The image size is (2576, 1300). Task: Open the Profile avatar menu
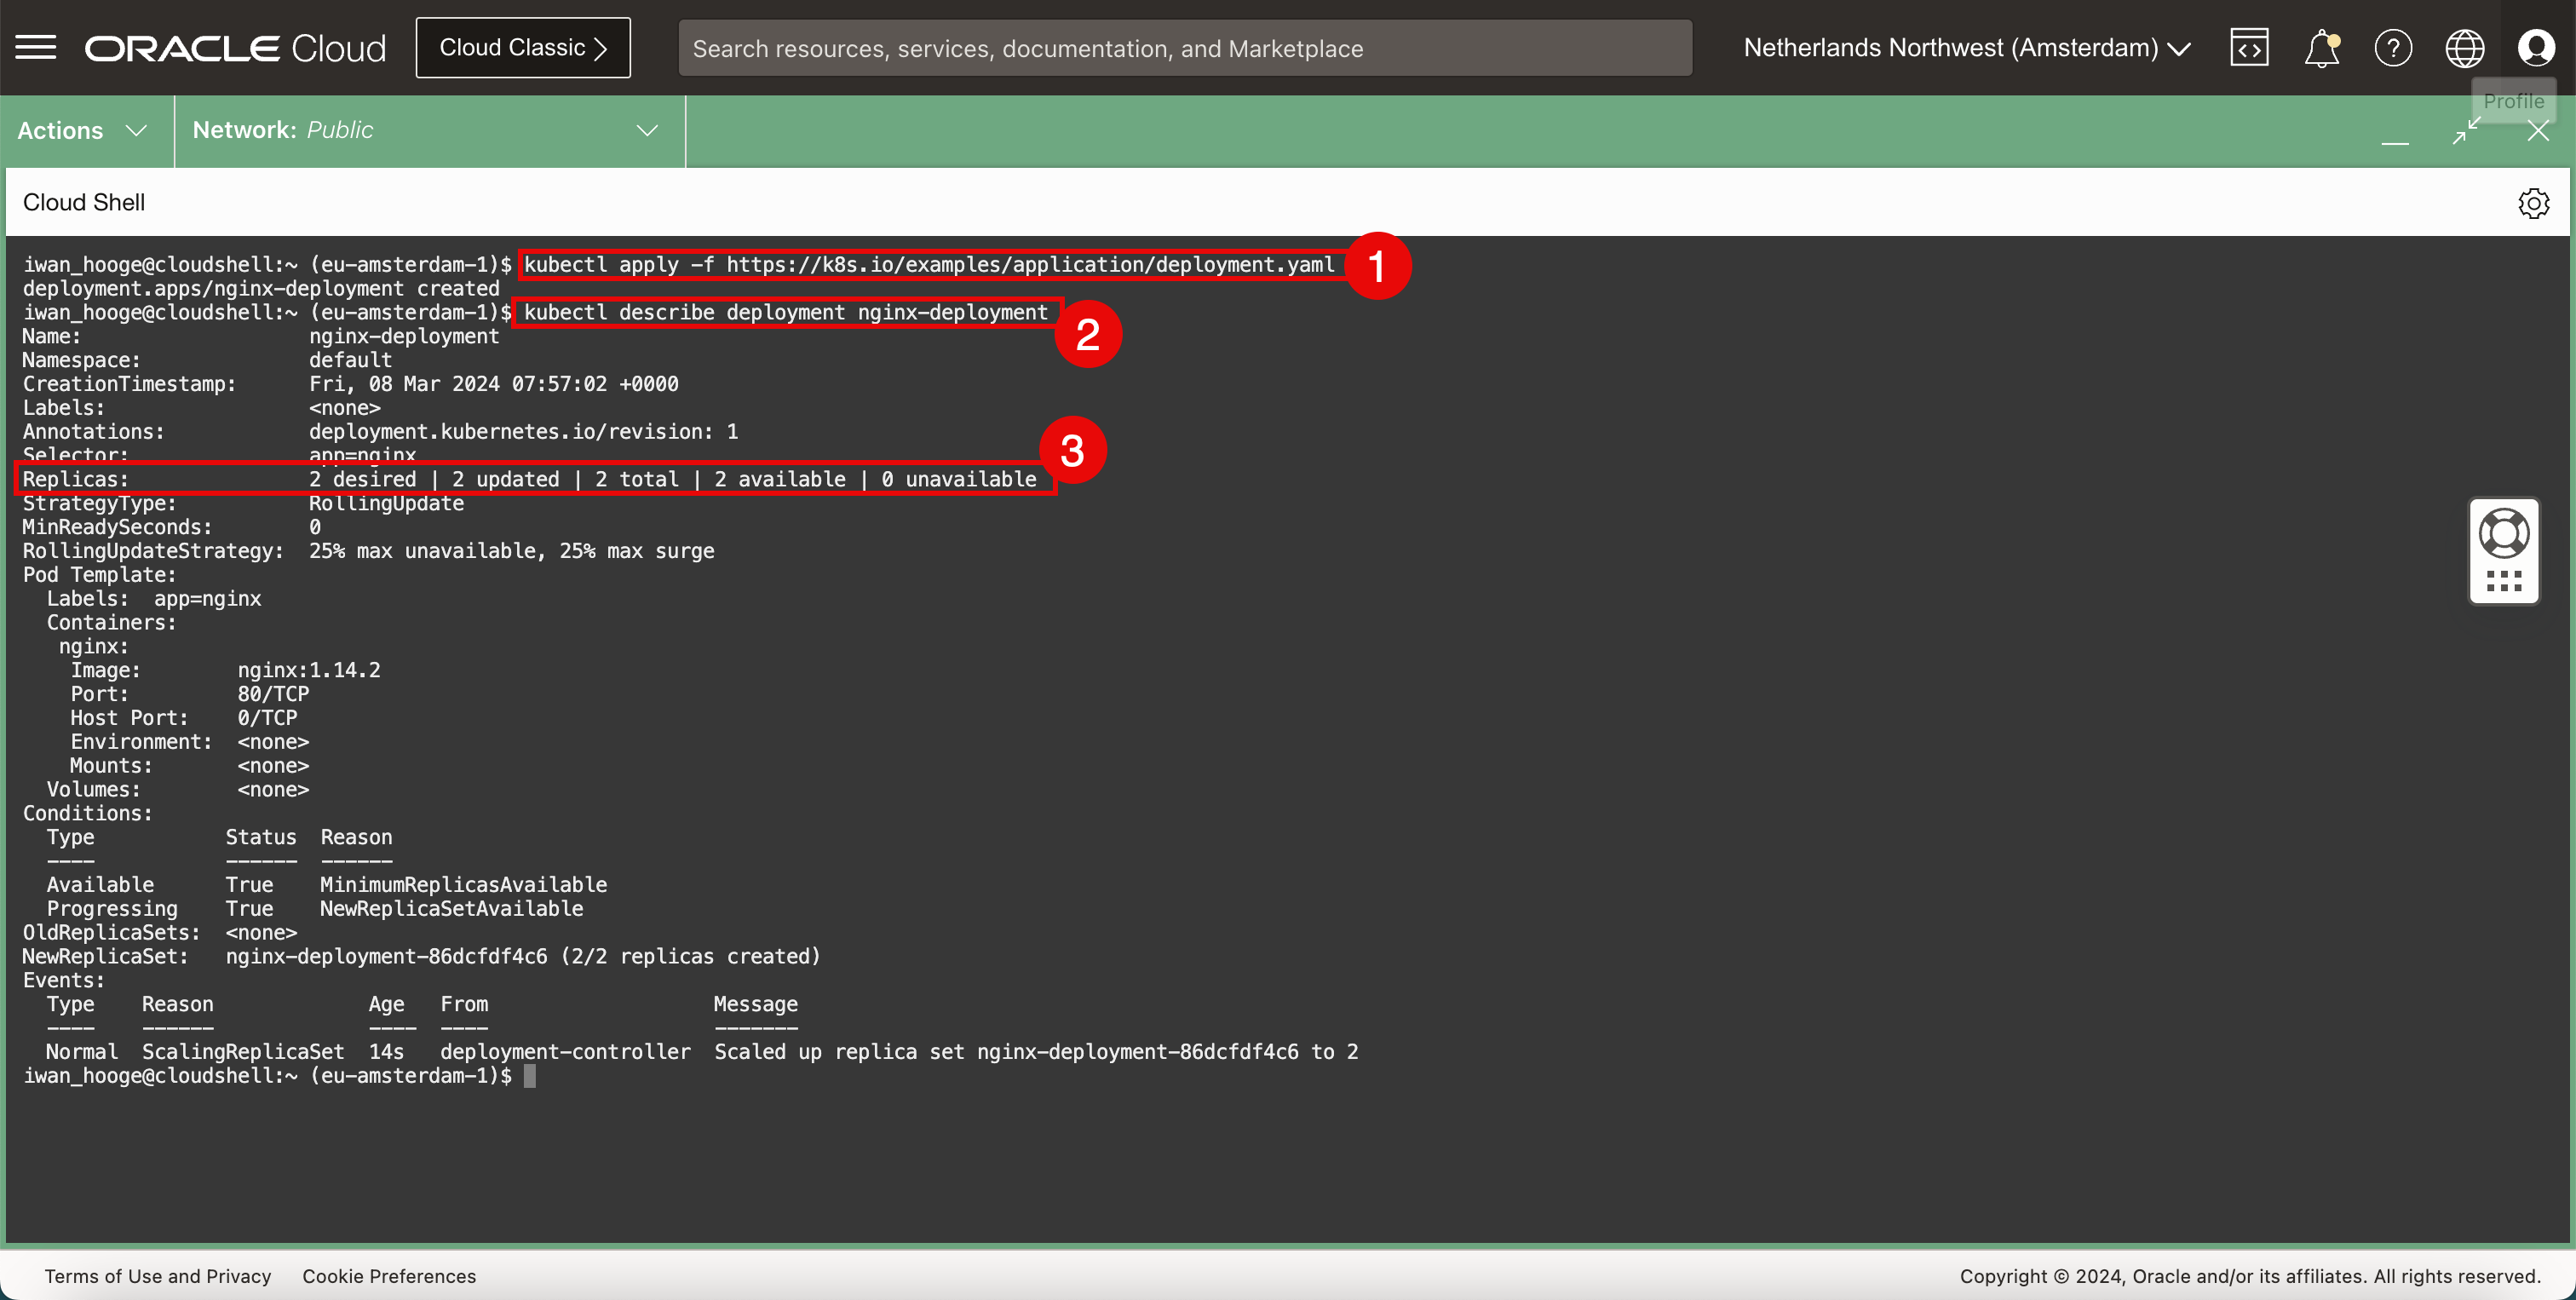(2536, 47)
